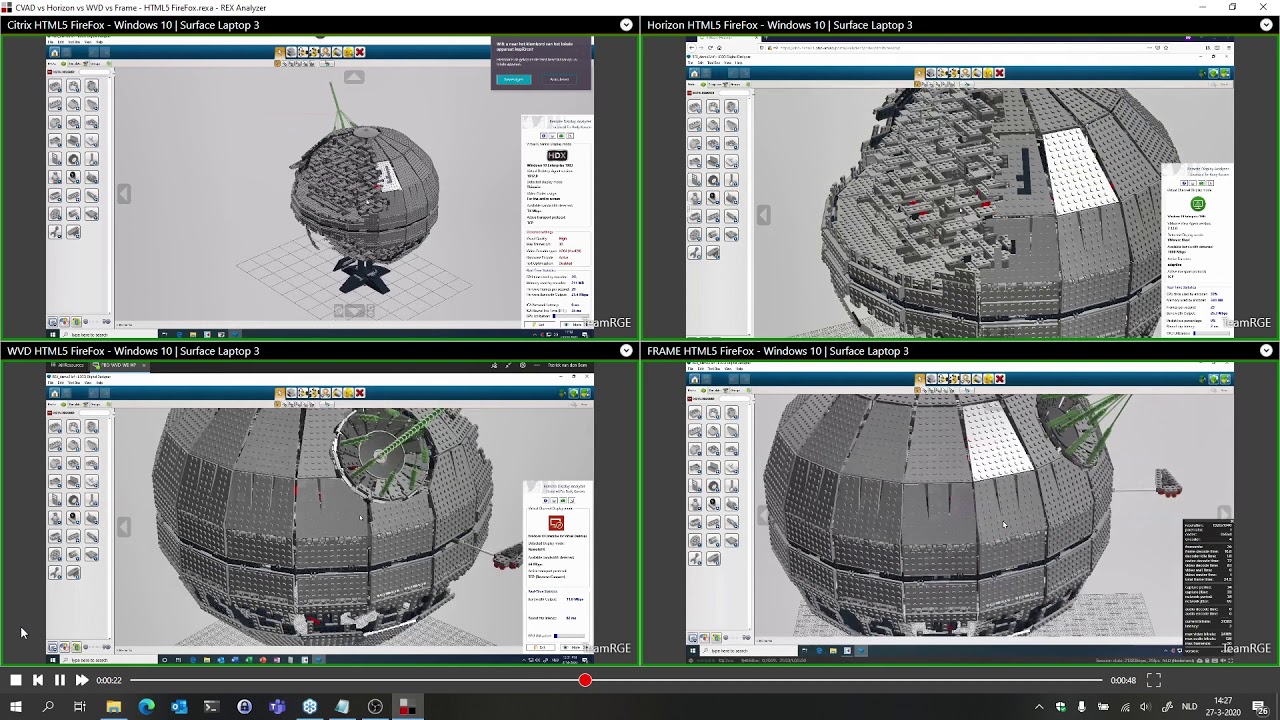Launch Microsoft Edge from the taskbar
Image resolution: width=1280 pixels, height=720 pixels.
coord(146,707)
